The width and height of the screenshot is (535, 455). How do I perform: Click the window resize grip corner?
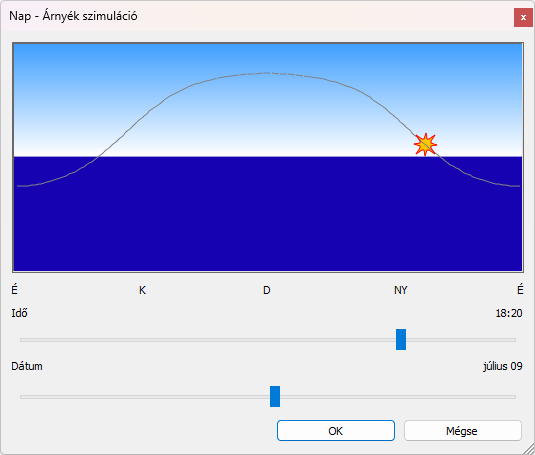pyautogui.click(x=529, y=449)
